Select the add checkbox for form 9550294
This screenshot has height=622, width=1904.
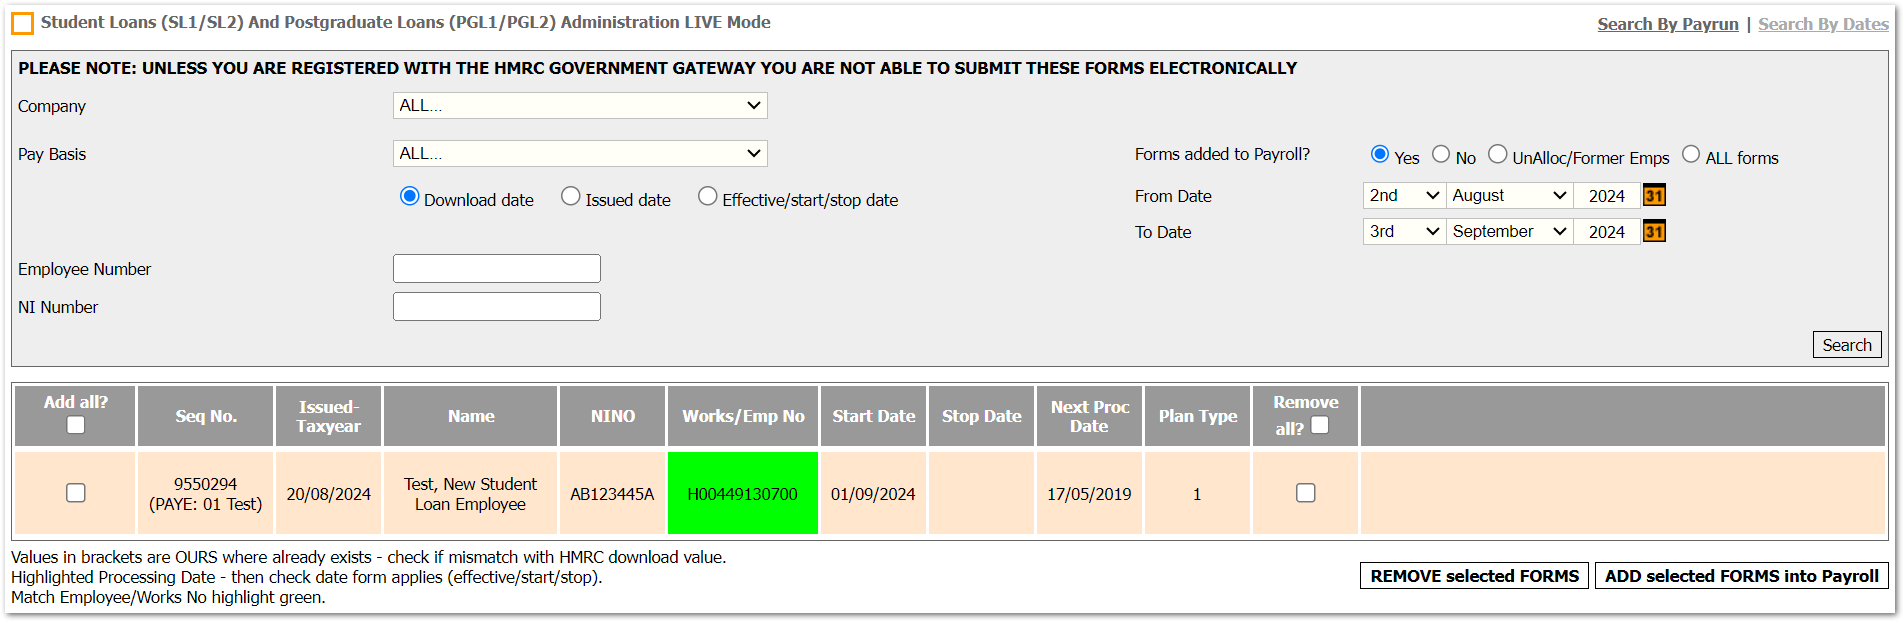pos(76,493)
